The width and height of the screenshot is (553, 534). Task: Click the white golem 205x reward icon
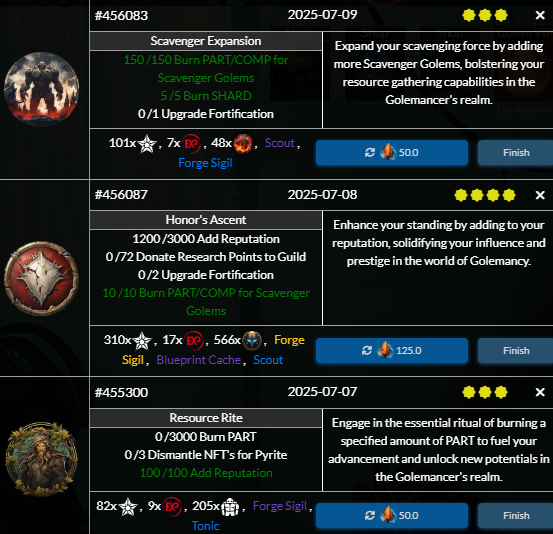tap(230, 507)
